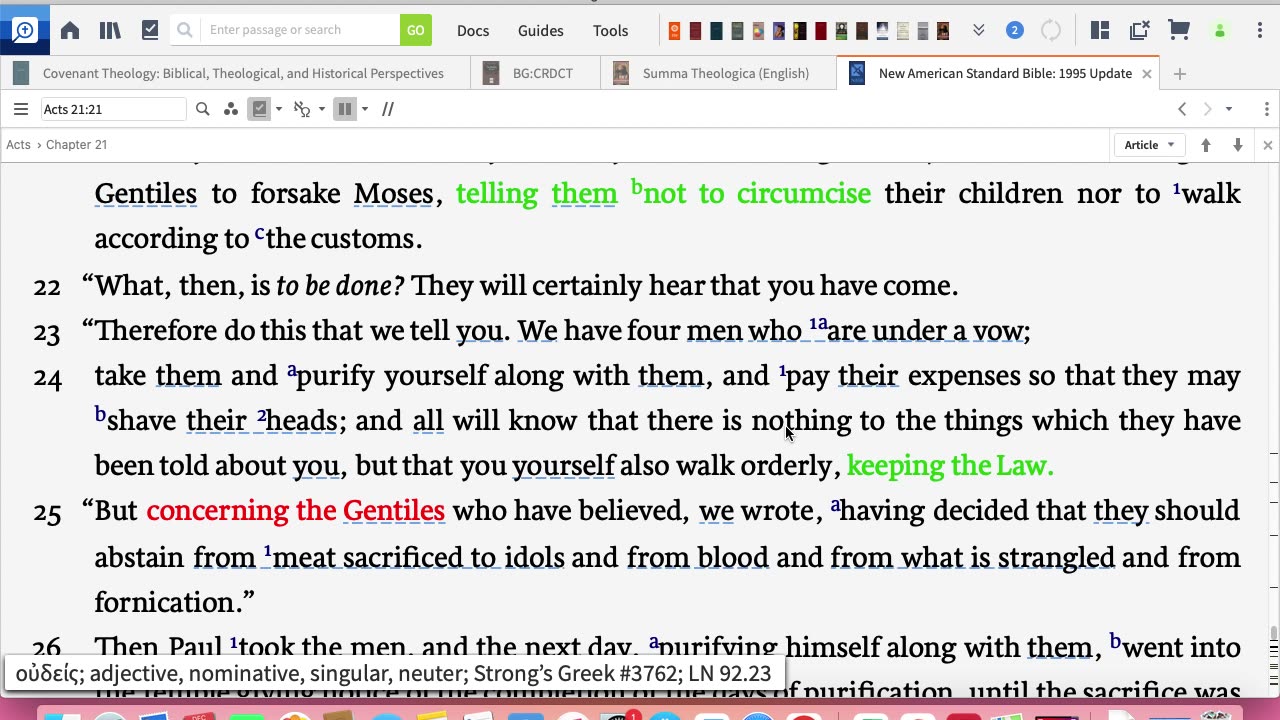This screenshot has width=1280, height=720.
Task: Add a new tab with plus
Action: click(x=1180, y=74)
